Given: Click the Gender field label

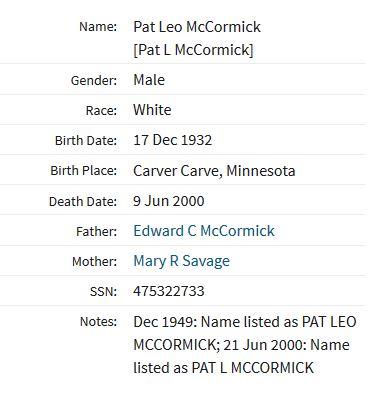Looking at the screenshot, I should point(94,80).
